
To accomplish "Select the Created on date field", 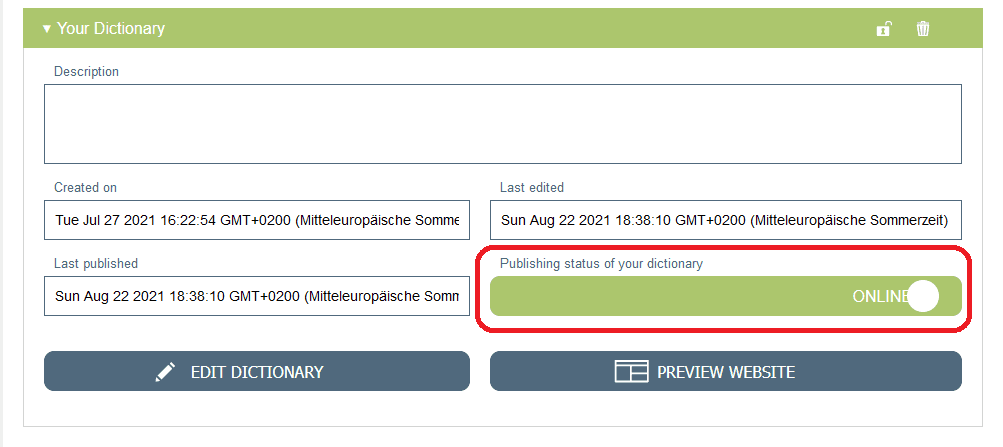I will click(256, 220).
